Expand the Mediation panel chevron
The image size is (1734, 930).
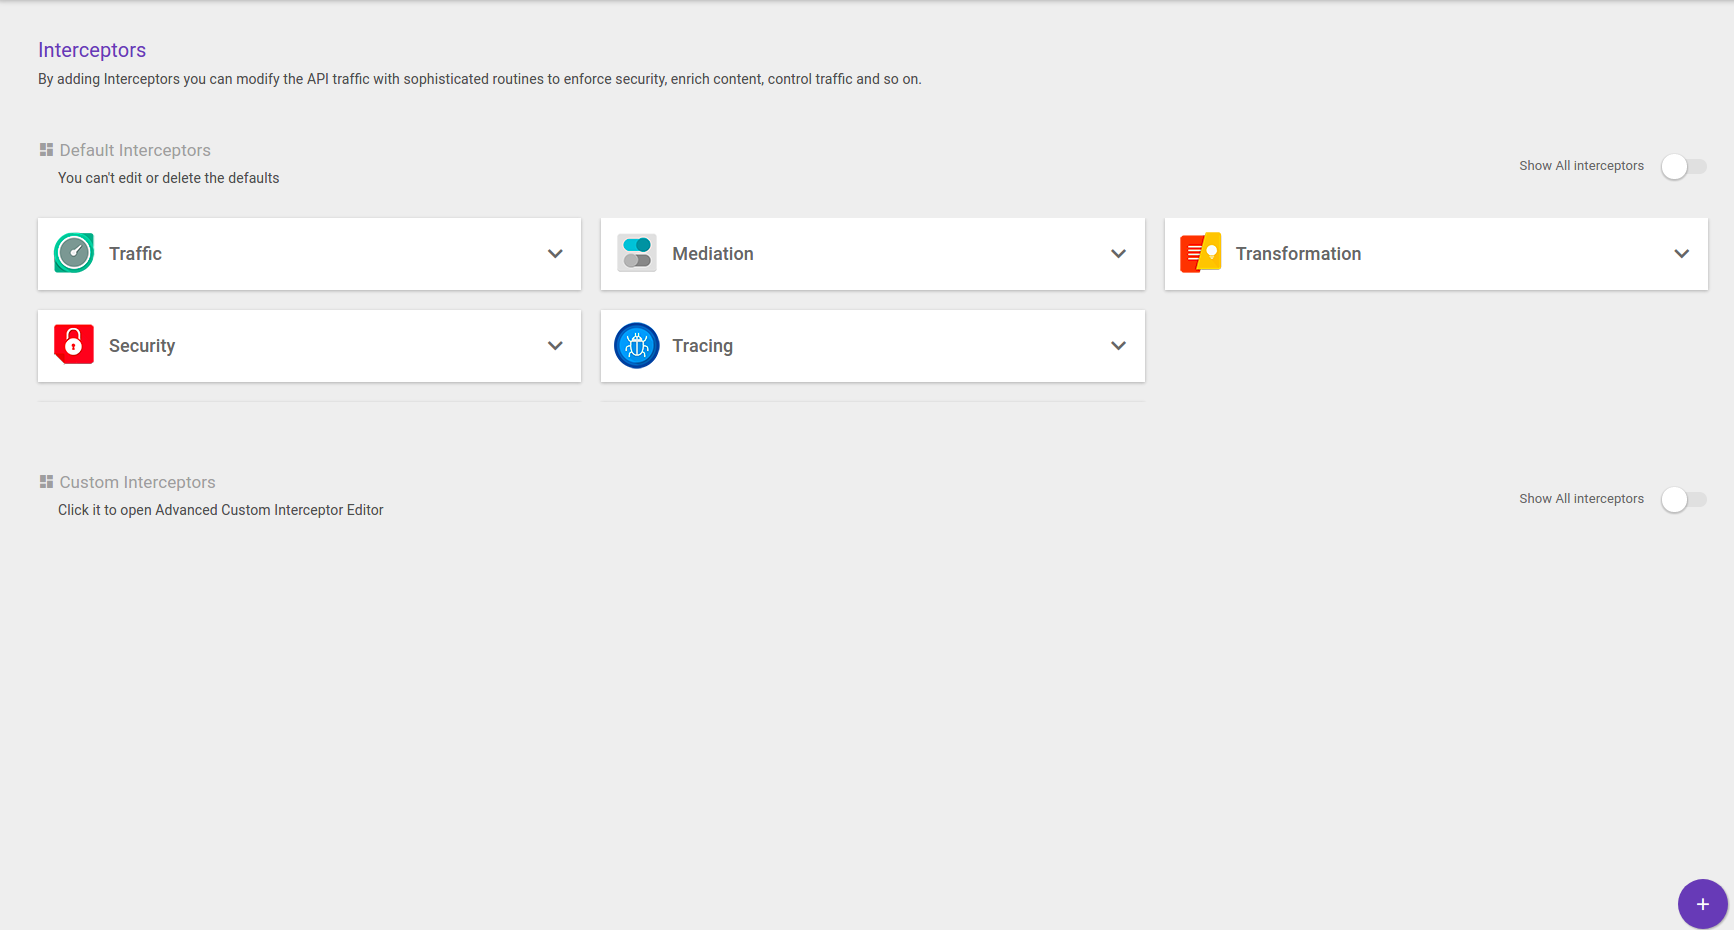1118,254
